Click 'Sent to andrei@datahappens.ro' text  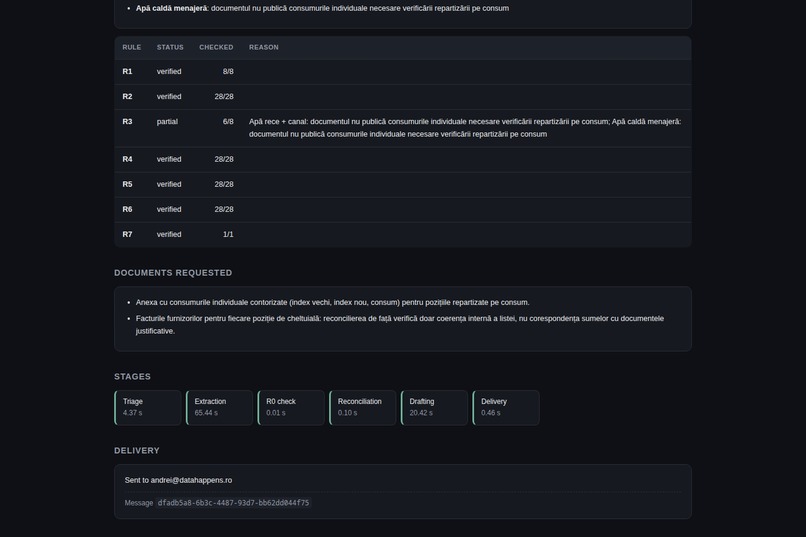pyautogui.click(x=178, y=480)
